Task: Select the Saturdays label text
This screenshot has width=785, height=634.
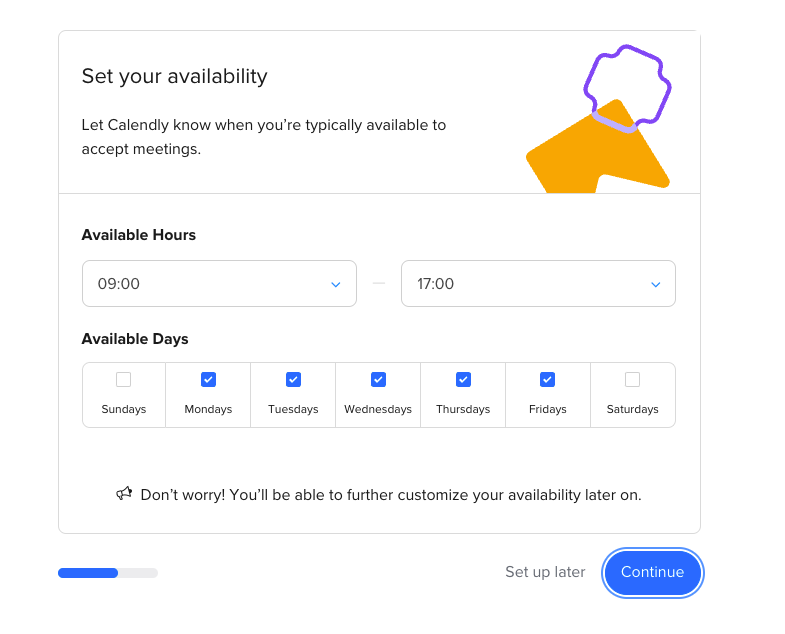Action: [632, 409]
